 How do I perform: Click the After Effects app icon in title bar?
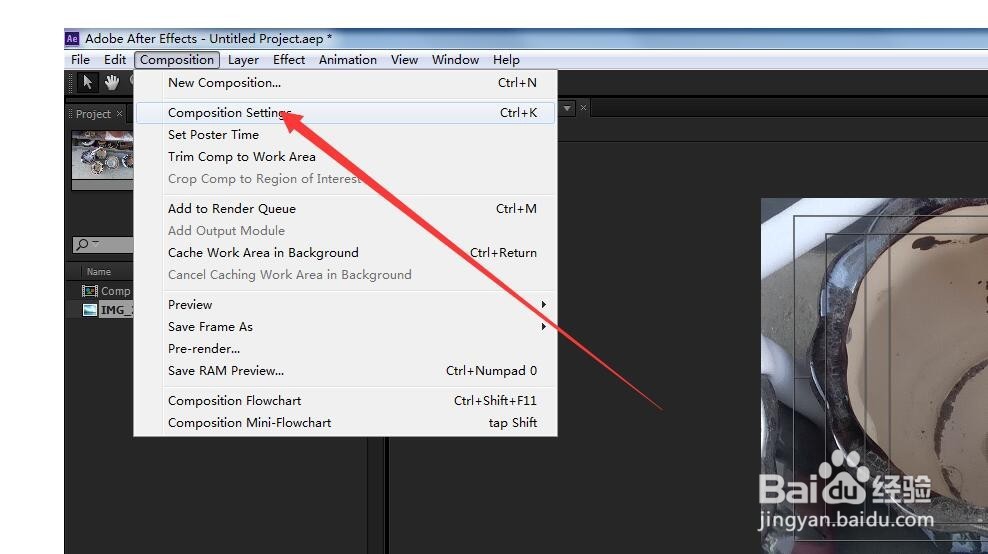[x=72, y=38]
